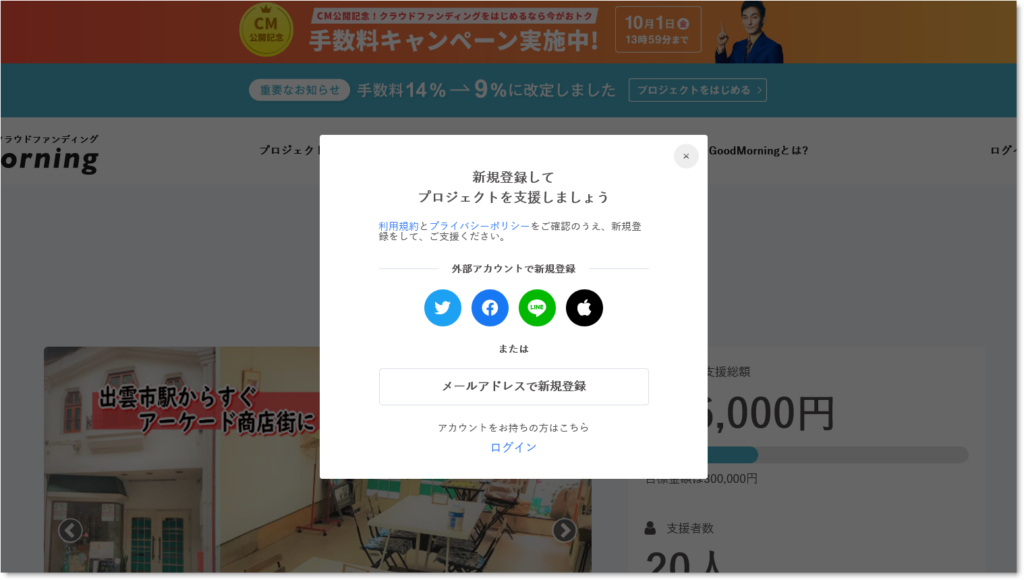Image resolution: width=1024 pixels, height=580 pixels.
Task: Open the プロジェクト menu item
Action: pos(289,151)
